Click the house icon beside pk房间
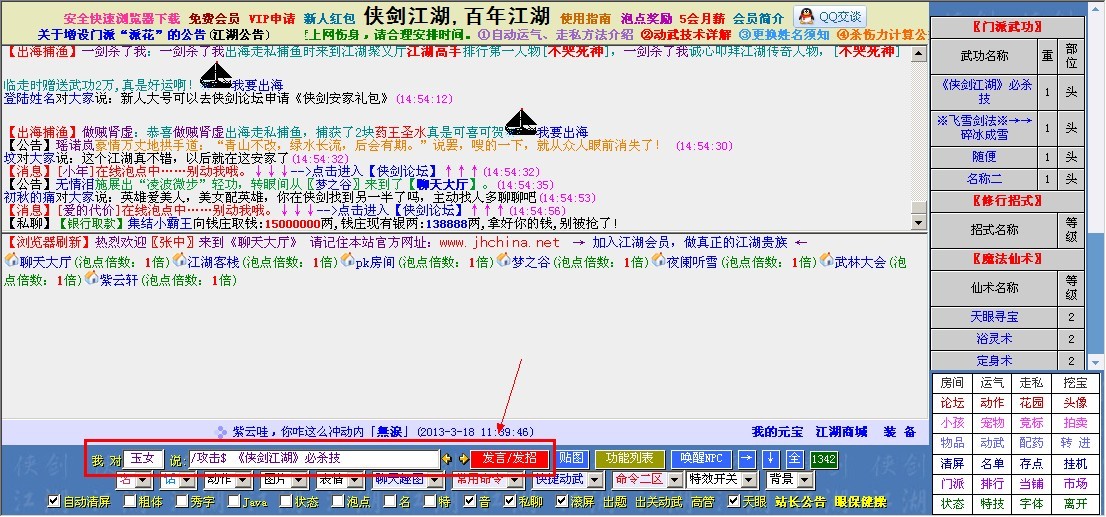The height and width of the screenshot is (517, 1106). click(347, 260)
